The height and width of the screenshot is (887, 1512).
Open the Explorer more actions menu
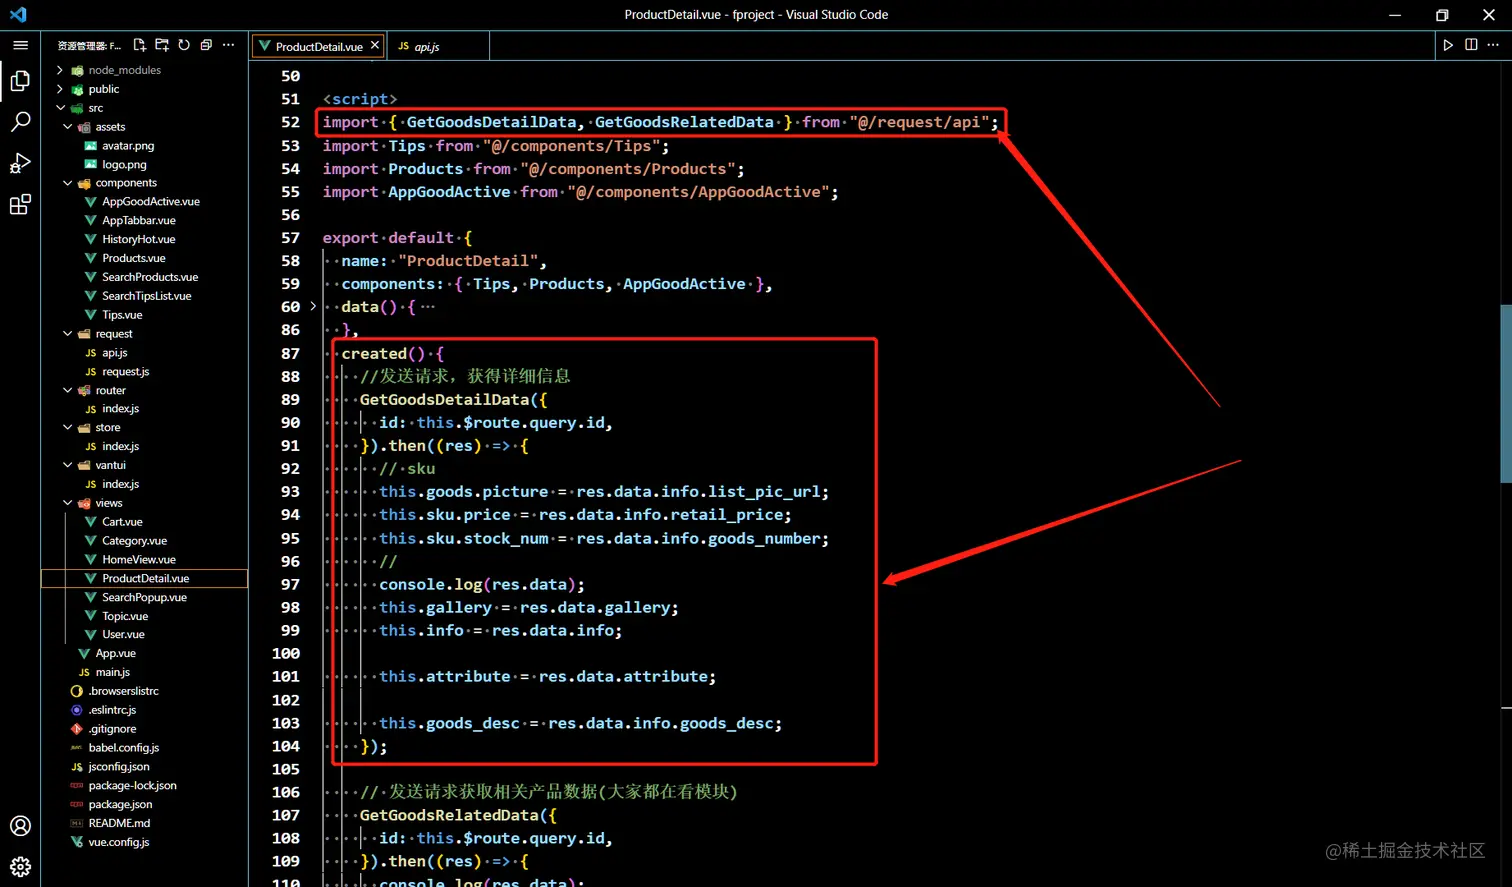228,45
